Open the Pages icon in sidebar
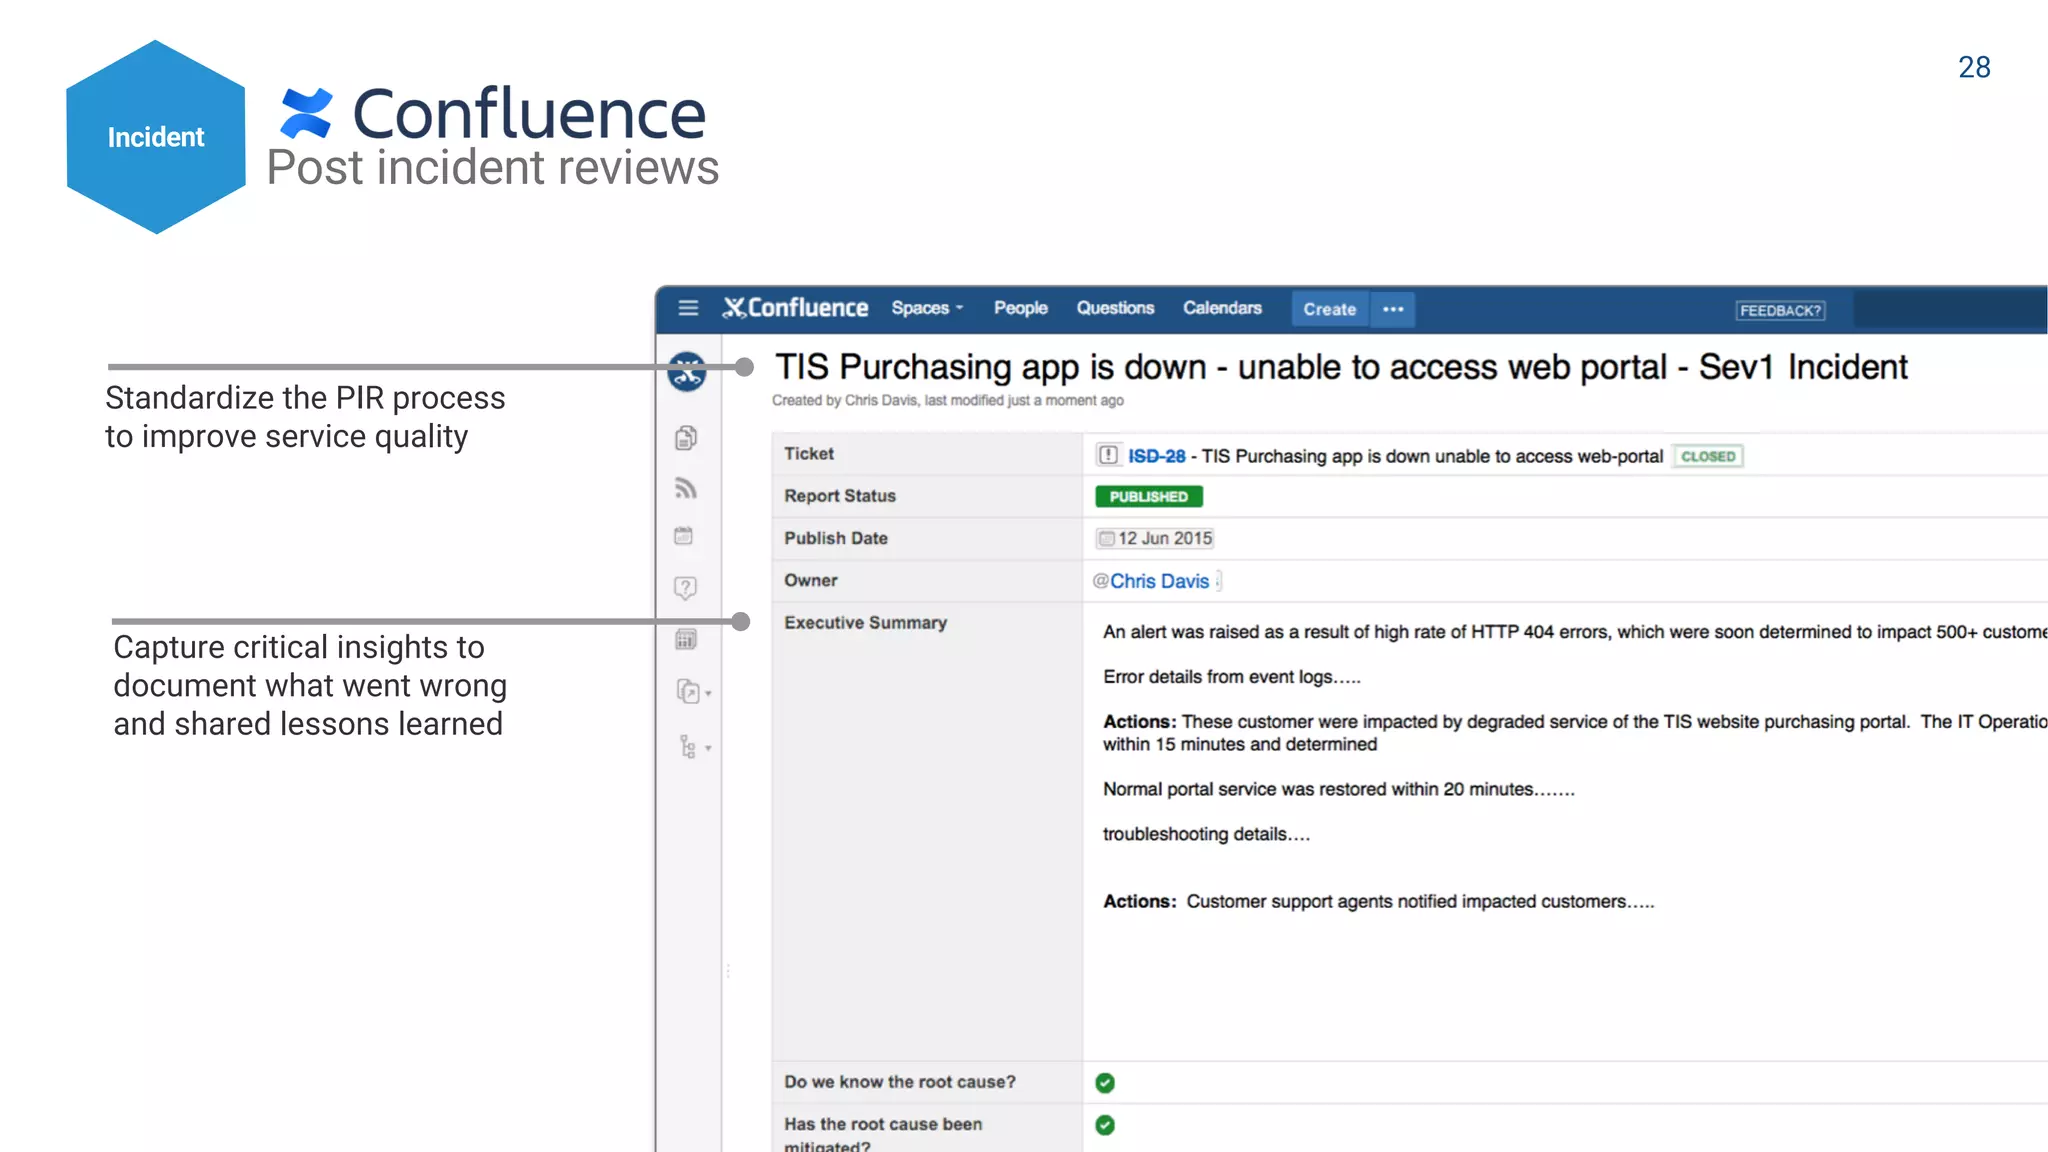 686,438
